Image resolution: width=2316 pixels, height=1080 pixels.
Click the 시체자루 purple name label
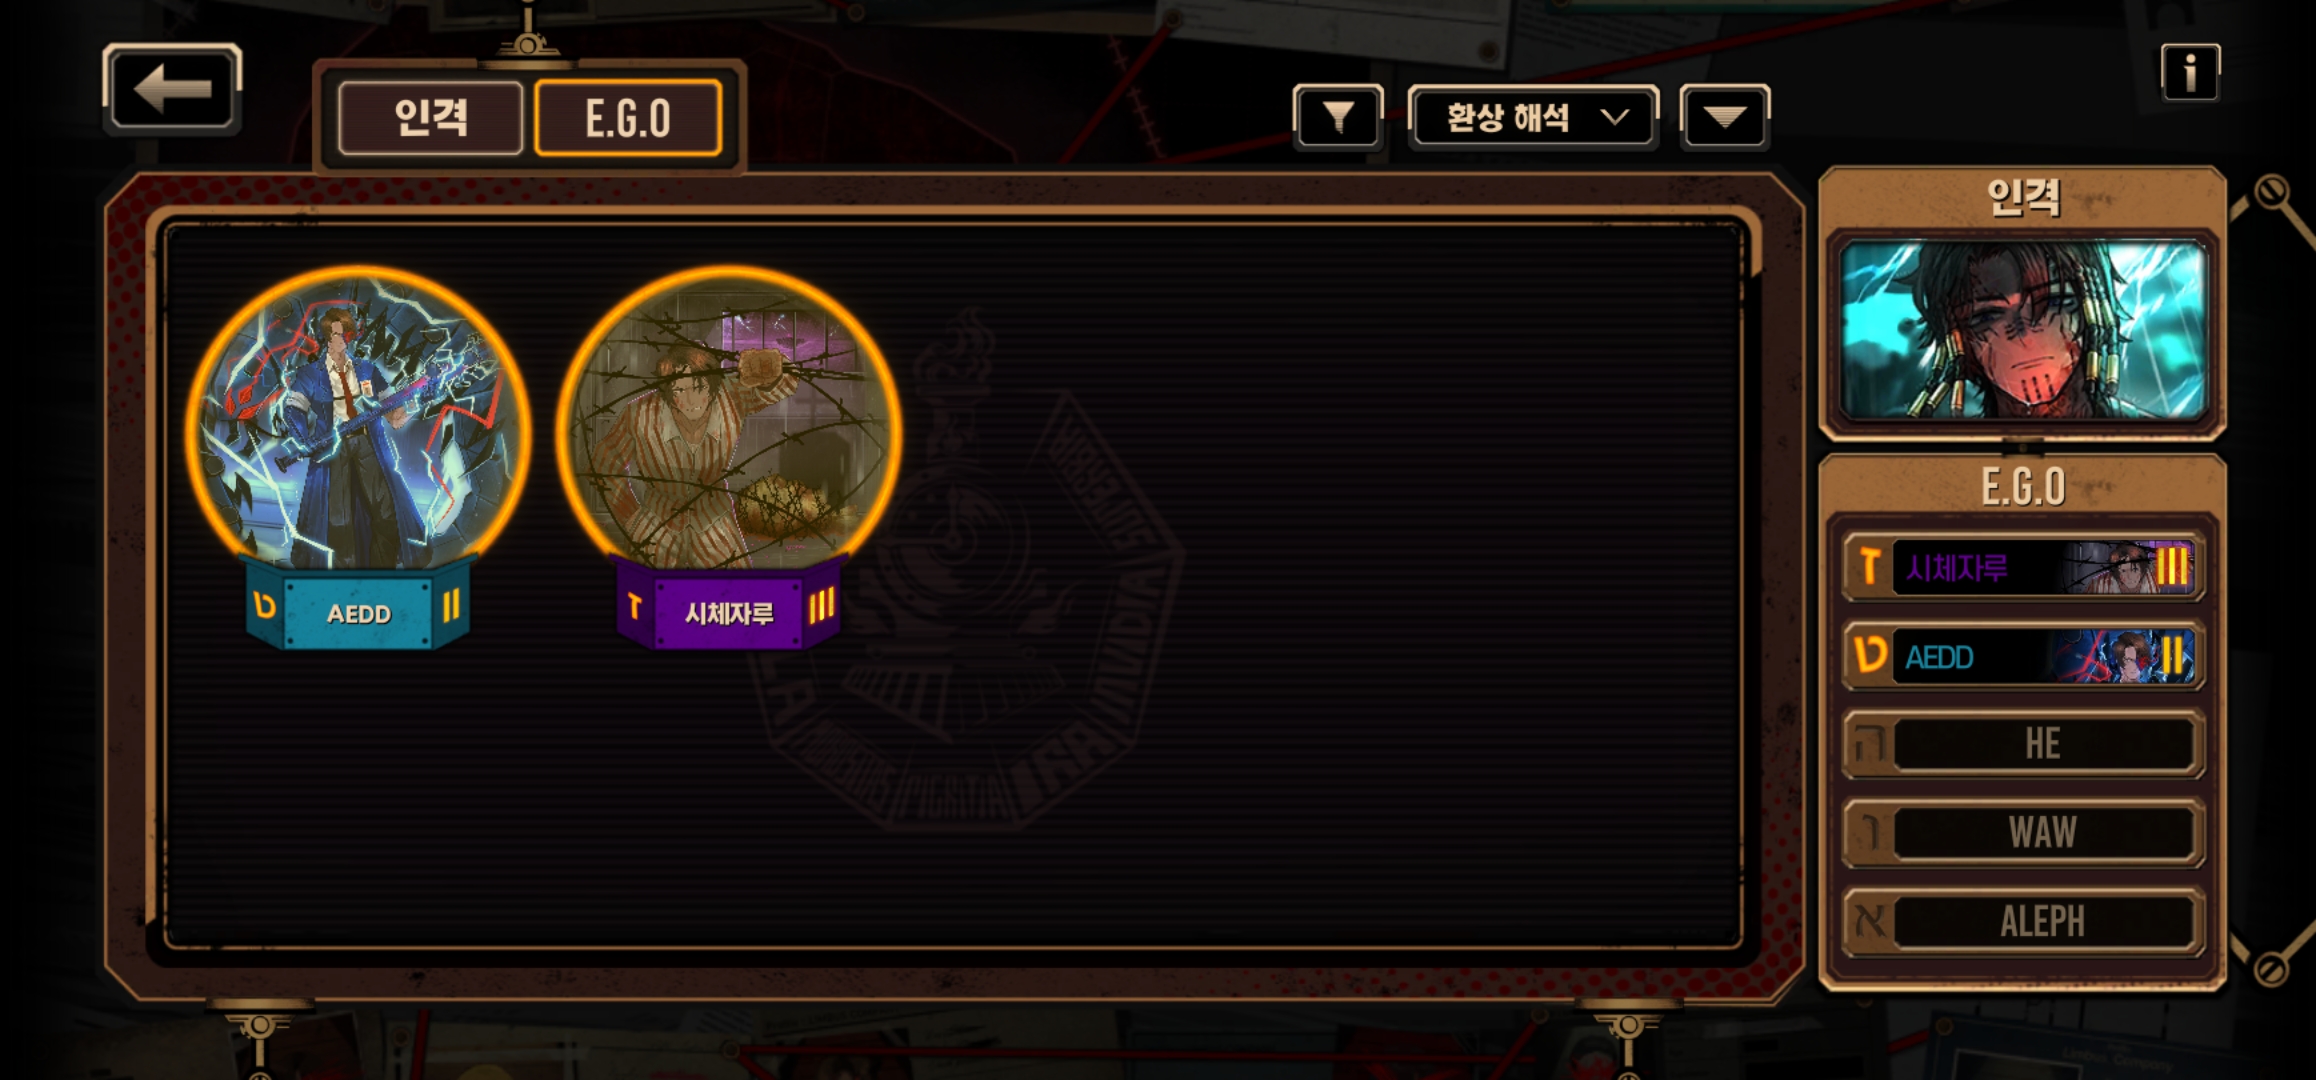pyautogui.click(x=728, y=610)
